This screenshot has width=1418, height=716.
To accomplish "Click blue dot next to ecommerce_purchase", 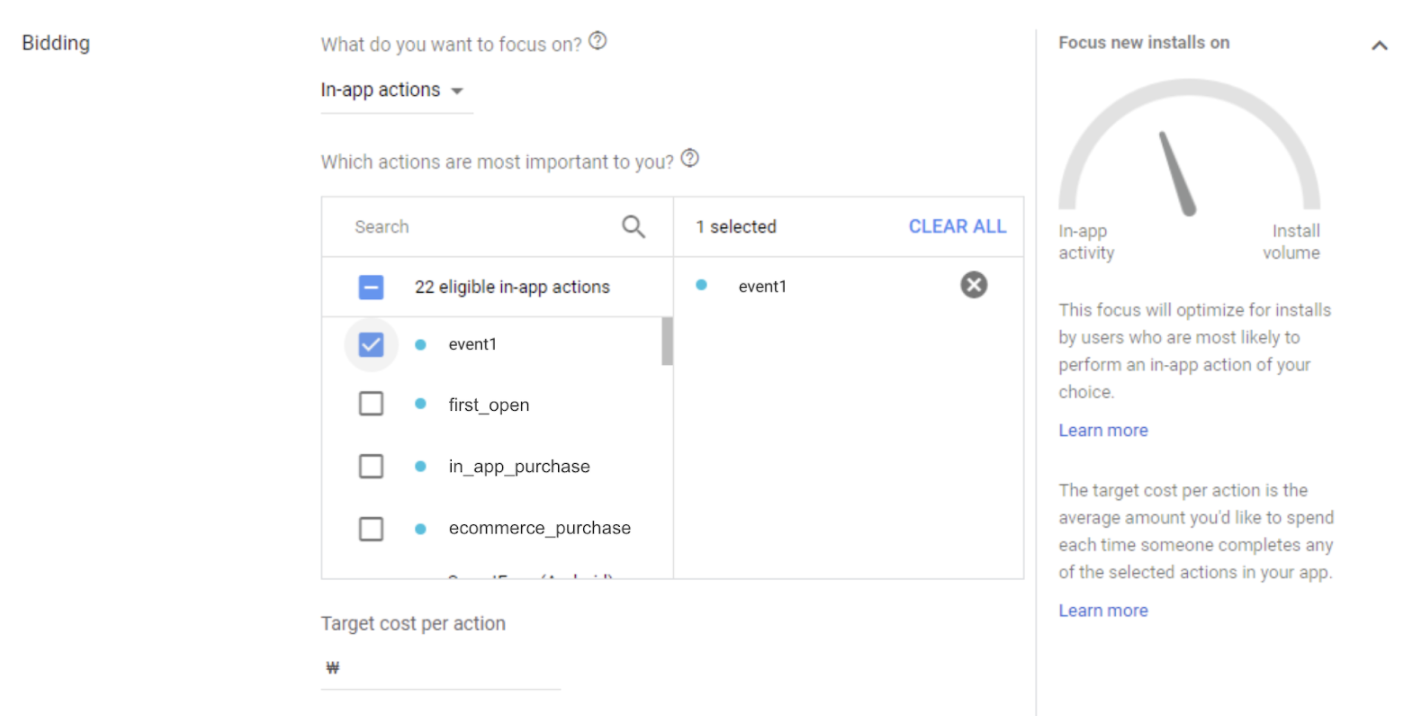I will pyautogui.click(x=420, y=528).
